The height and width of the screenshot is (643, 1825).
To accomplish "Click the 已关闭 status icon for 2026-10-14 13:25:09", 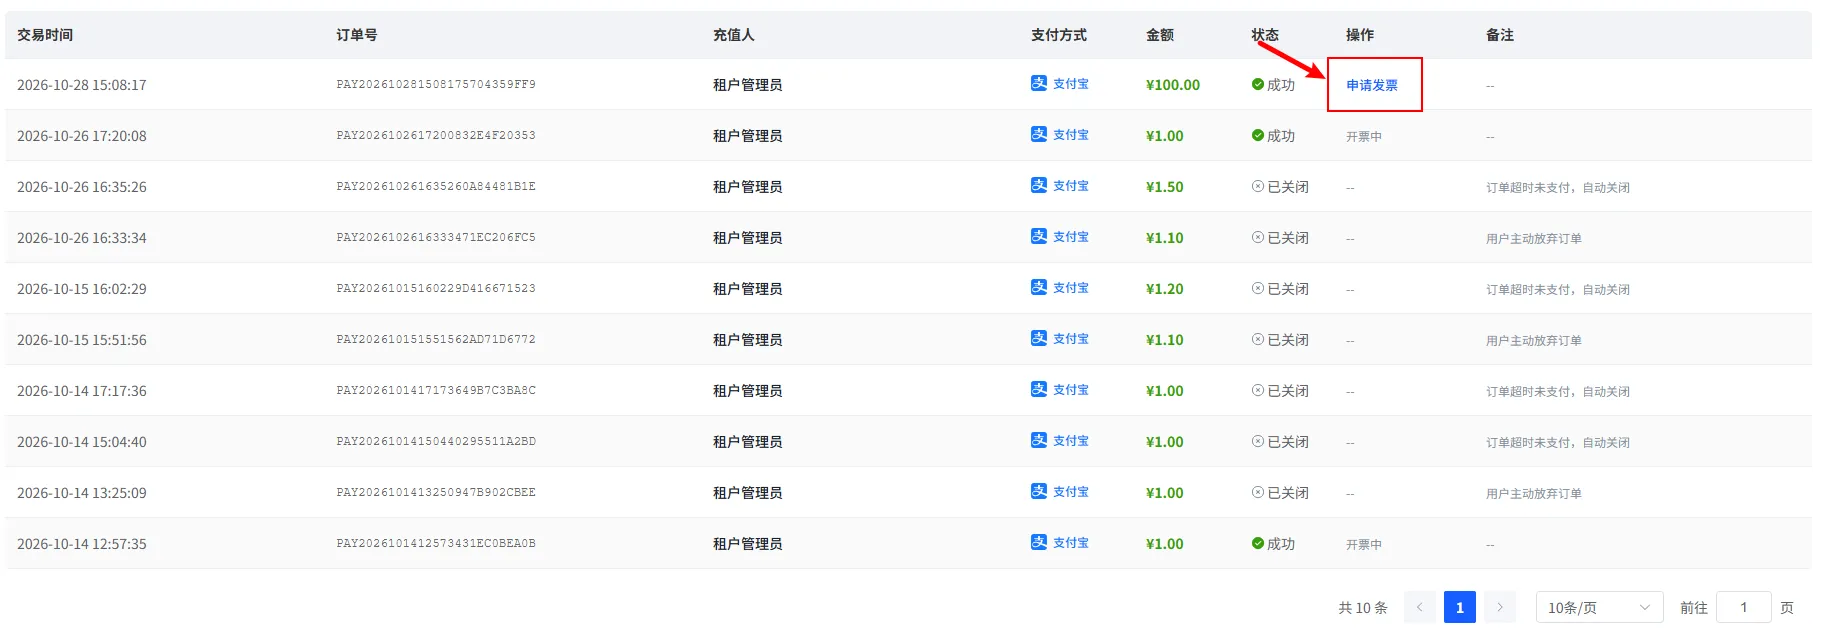I will pyautogui.click(x=1258, y=493).
